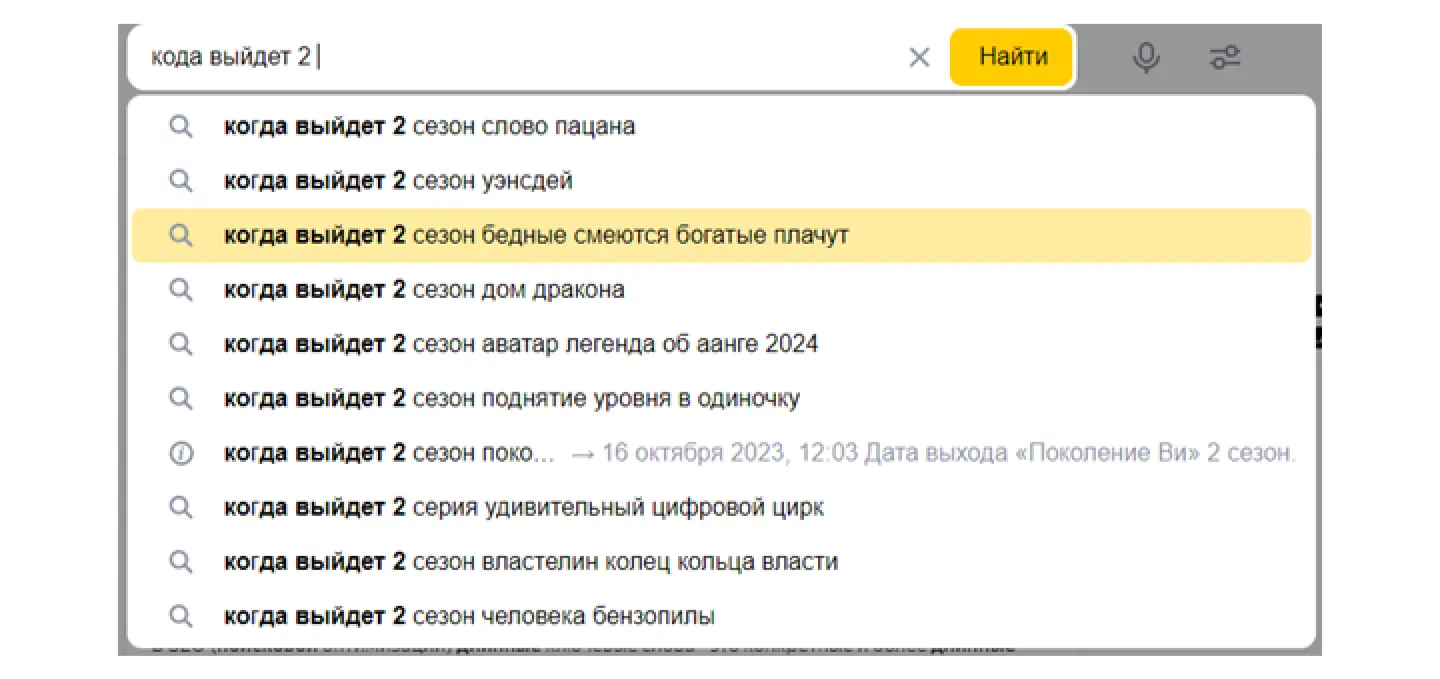The height and width of the screenshot is (679, 1440).
Task: Click magnifier icon beside 'кольца власти'
Action: pyautogui.click(x=181, y=562)
